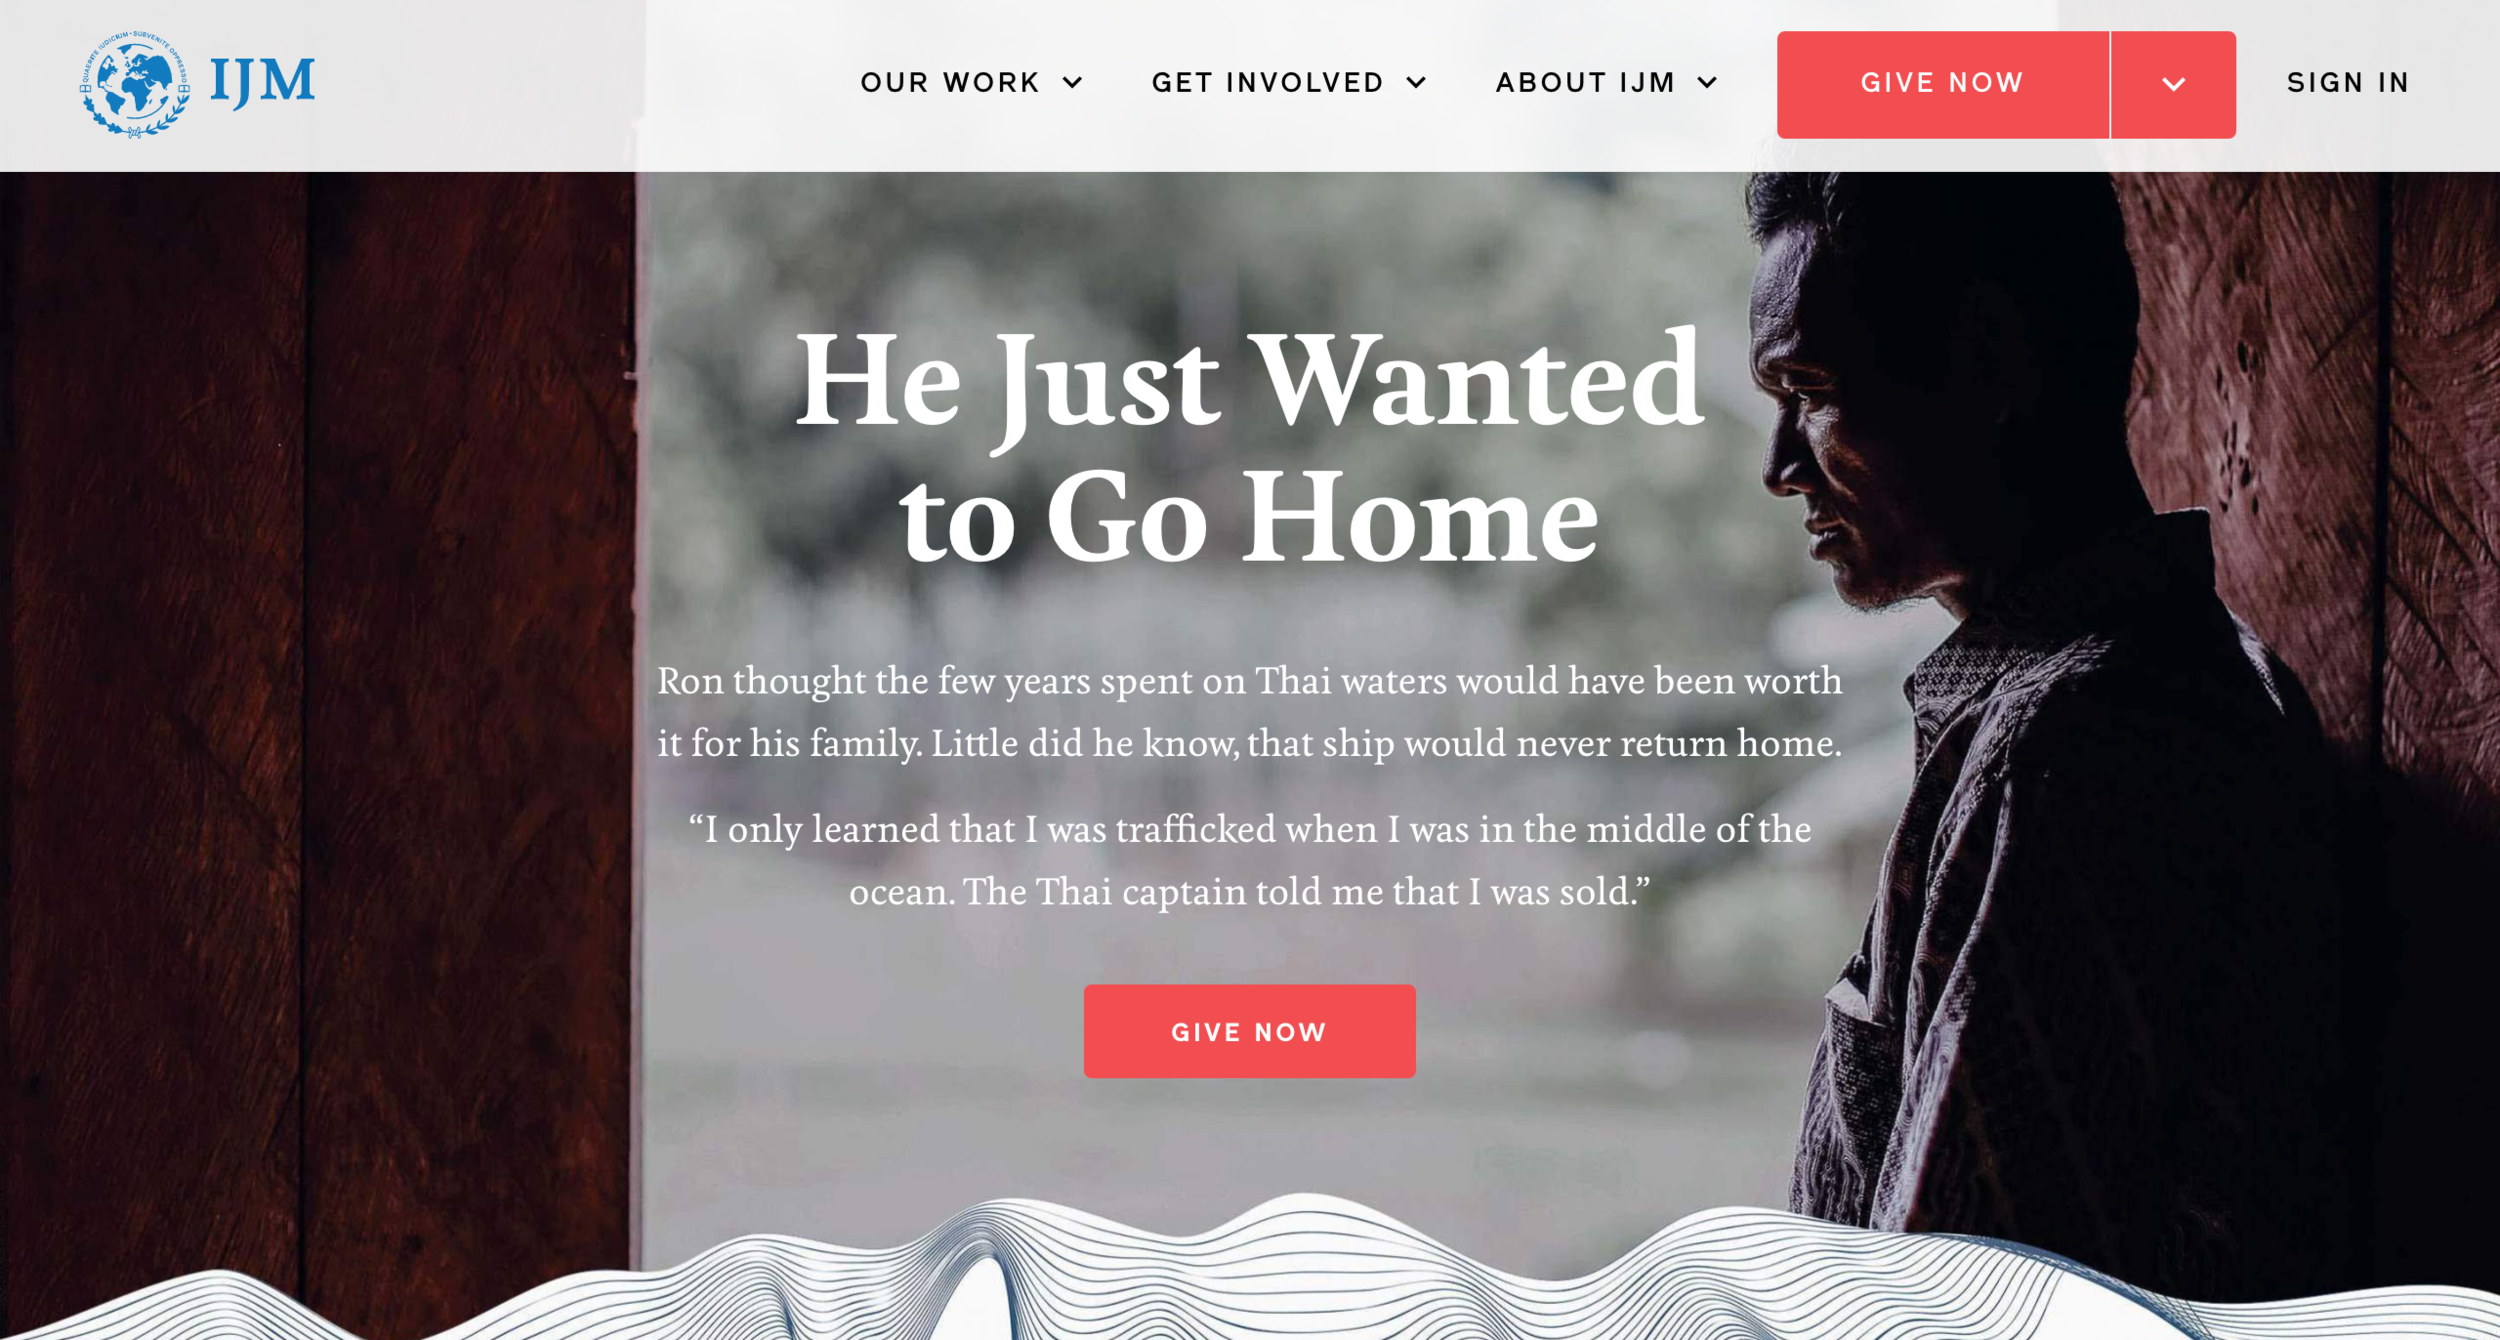
Task: Click the Give Now button under the quote
Action: point(1249,1031)
